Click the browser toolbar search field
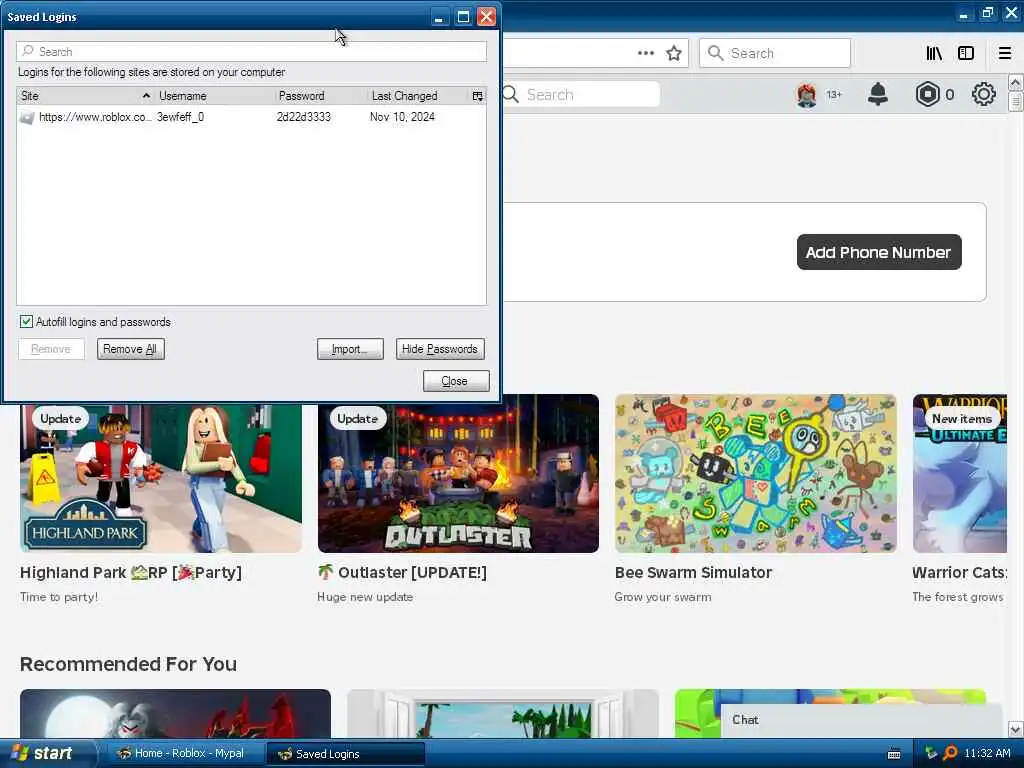1024x768 pixels. pyautogui.click(x=775, y=53)
